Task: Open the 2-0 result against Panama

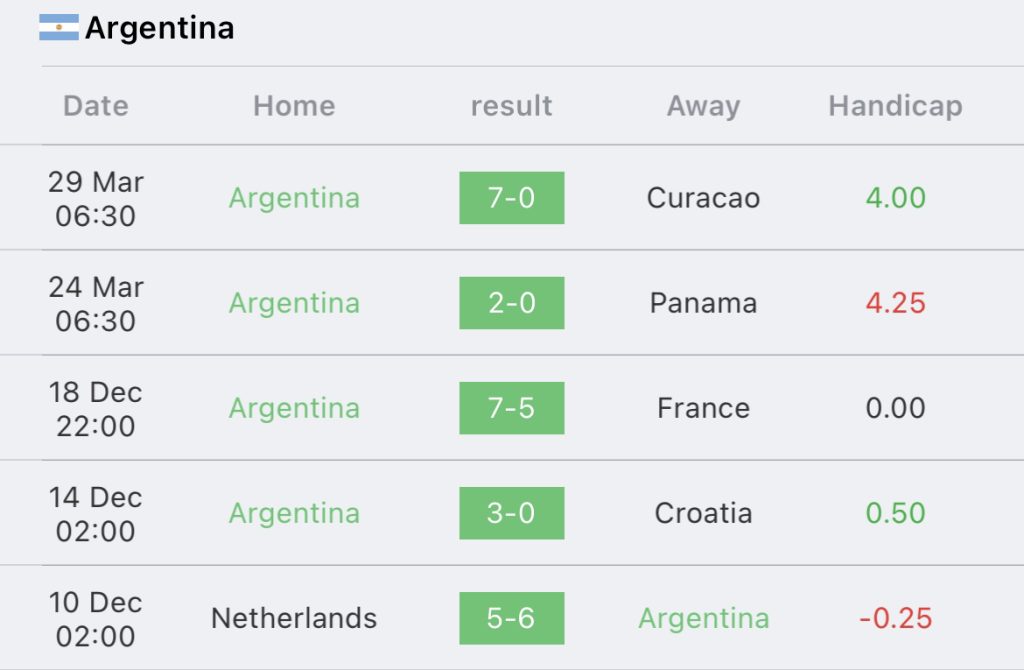Action: 511,303
